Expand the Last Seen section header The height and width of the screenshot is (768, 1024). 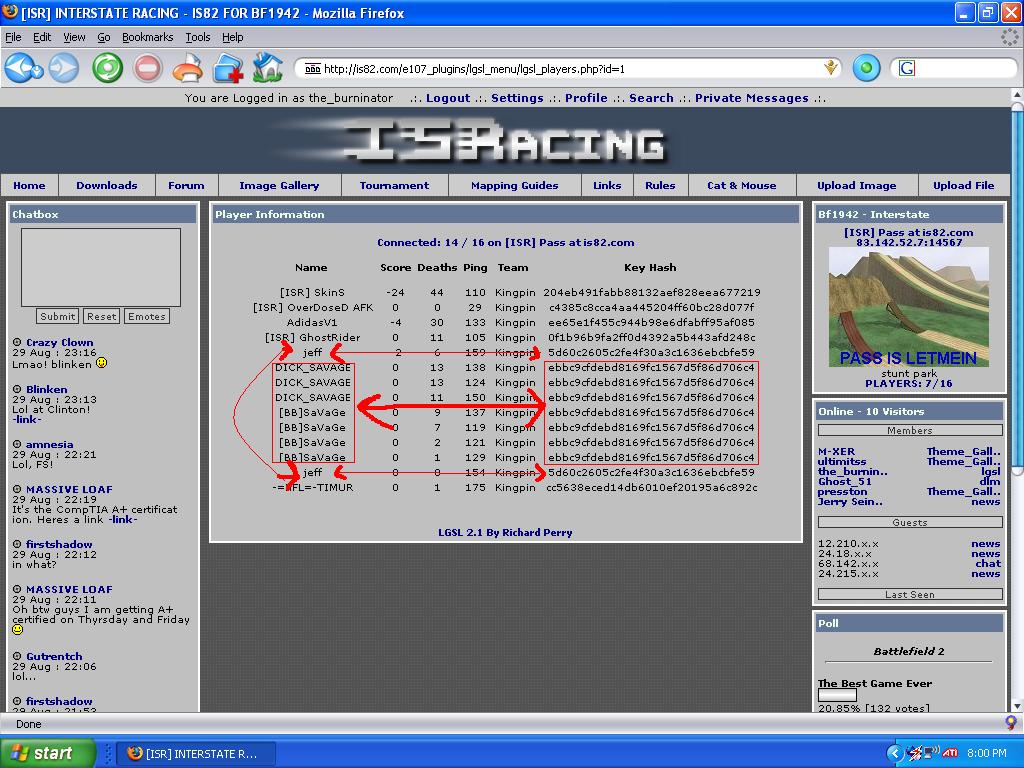[910, 594]
